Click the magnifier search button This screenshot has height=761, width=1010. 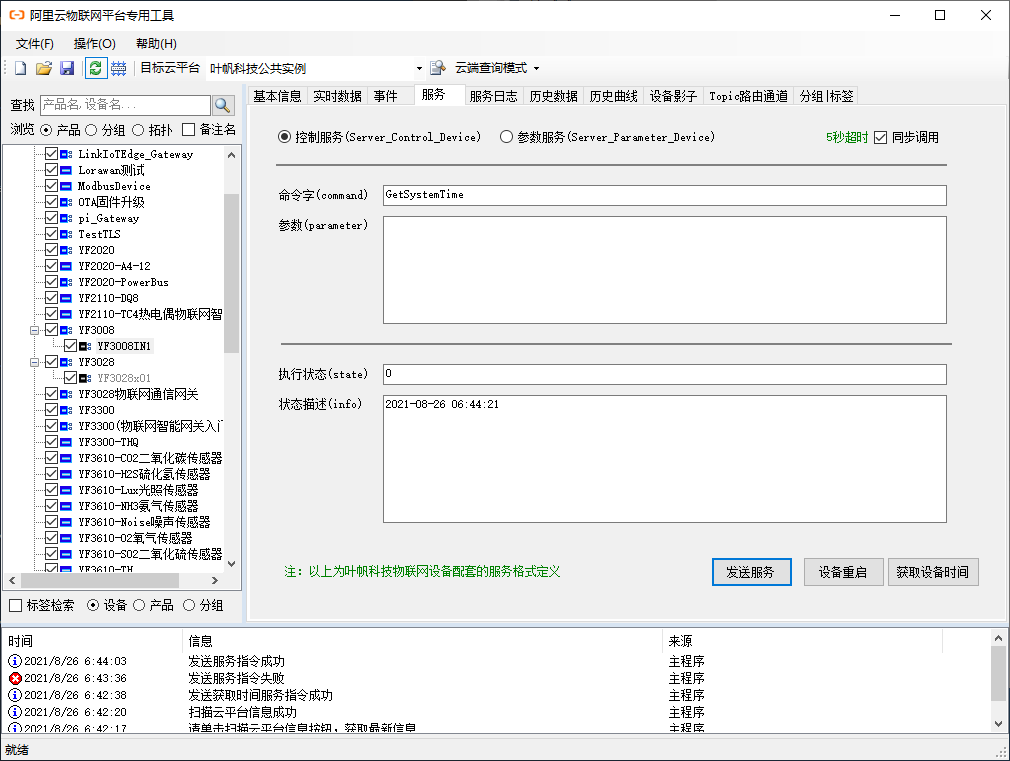(223, 105)
